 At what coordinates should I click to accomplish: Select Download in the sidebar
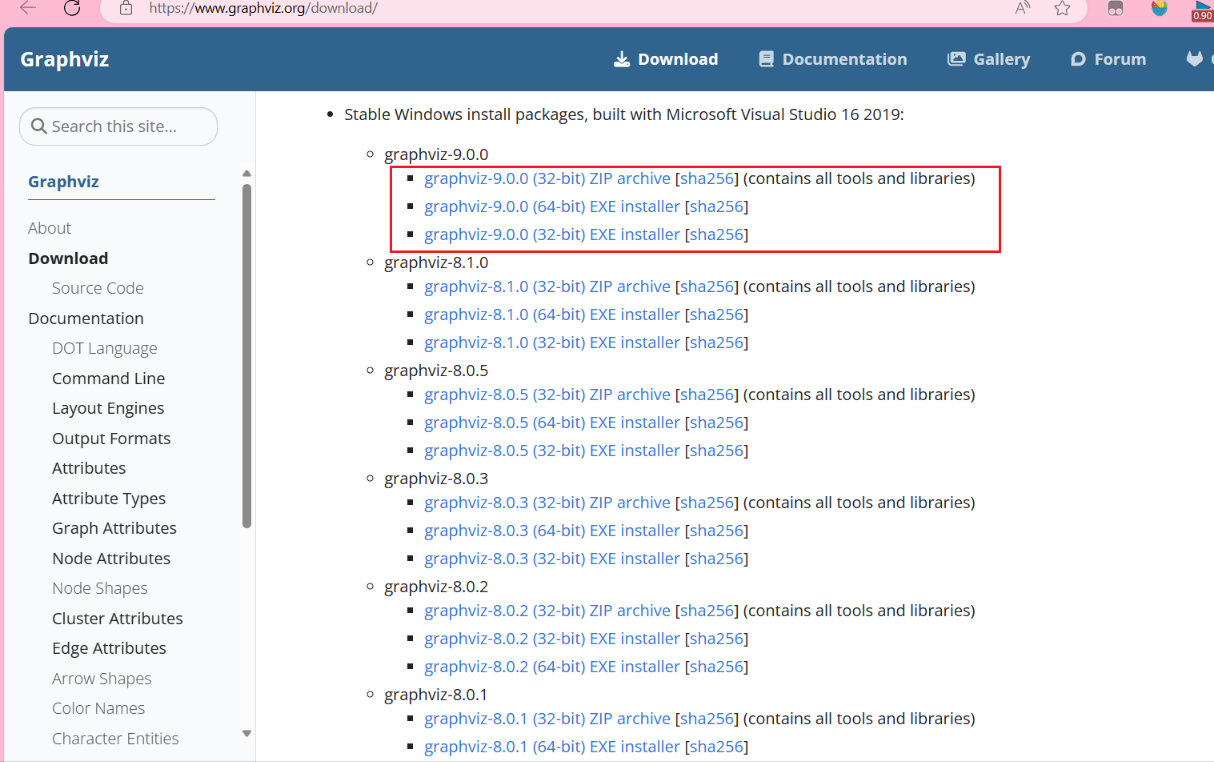68,258
